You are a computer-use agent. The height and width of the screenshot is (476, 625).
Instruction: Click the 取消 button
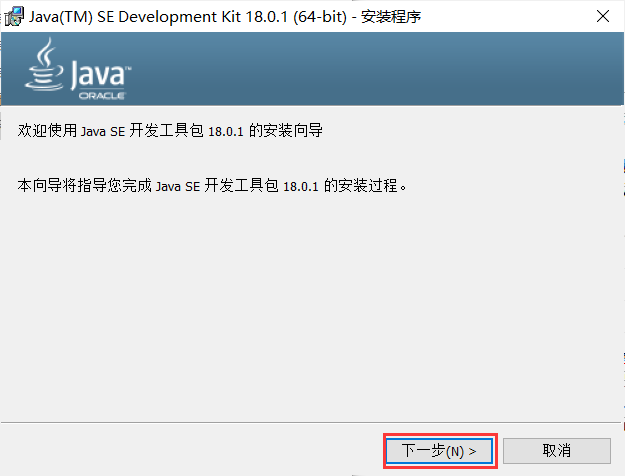pos(556,451)
